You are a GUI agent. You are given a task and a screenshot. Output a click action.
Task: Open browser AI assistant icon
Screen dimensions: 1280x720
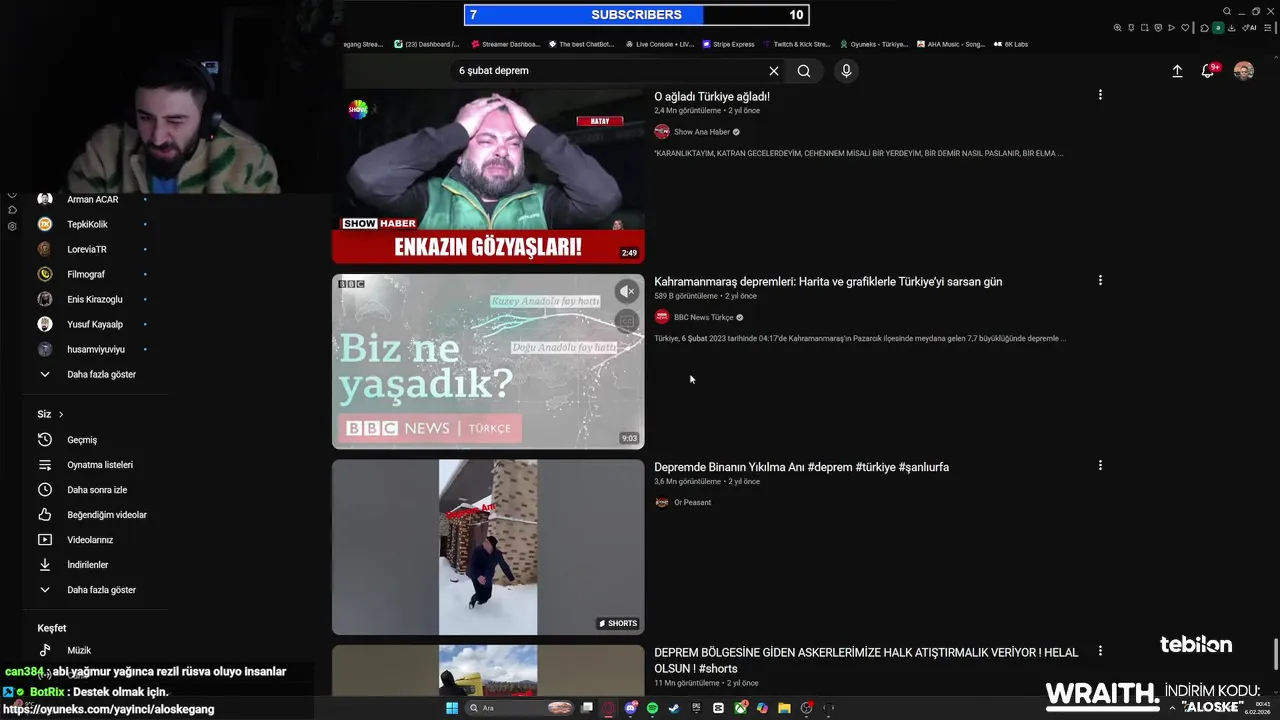pos(1248,28)
